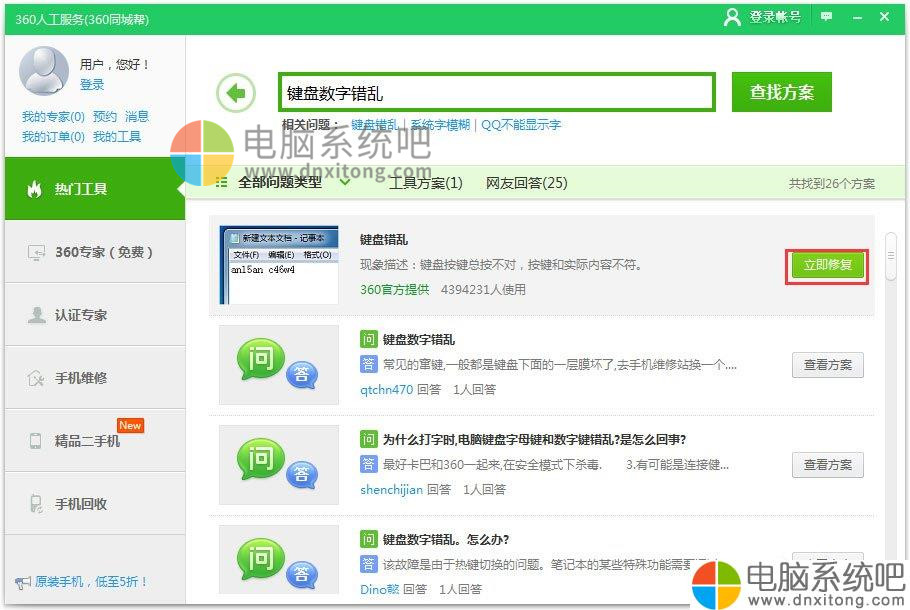This screenshot has height=610, width=910.
Task: Click the 登录帐号 text in title bar
Action: click(x=775, y=17)
